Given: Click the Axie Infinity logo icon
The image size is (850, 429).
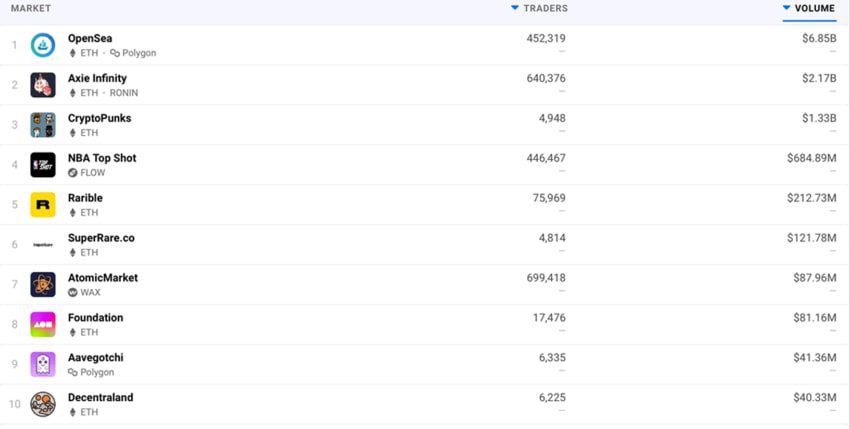Looking at the screenshot, I should tap(43, 85).
